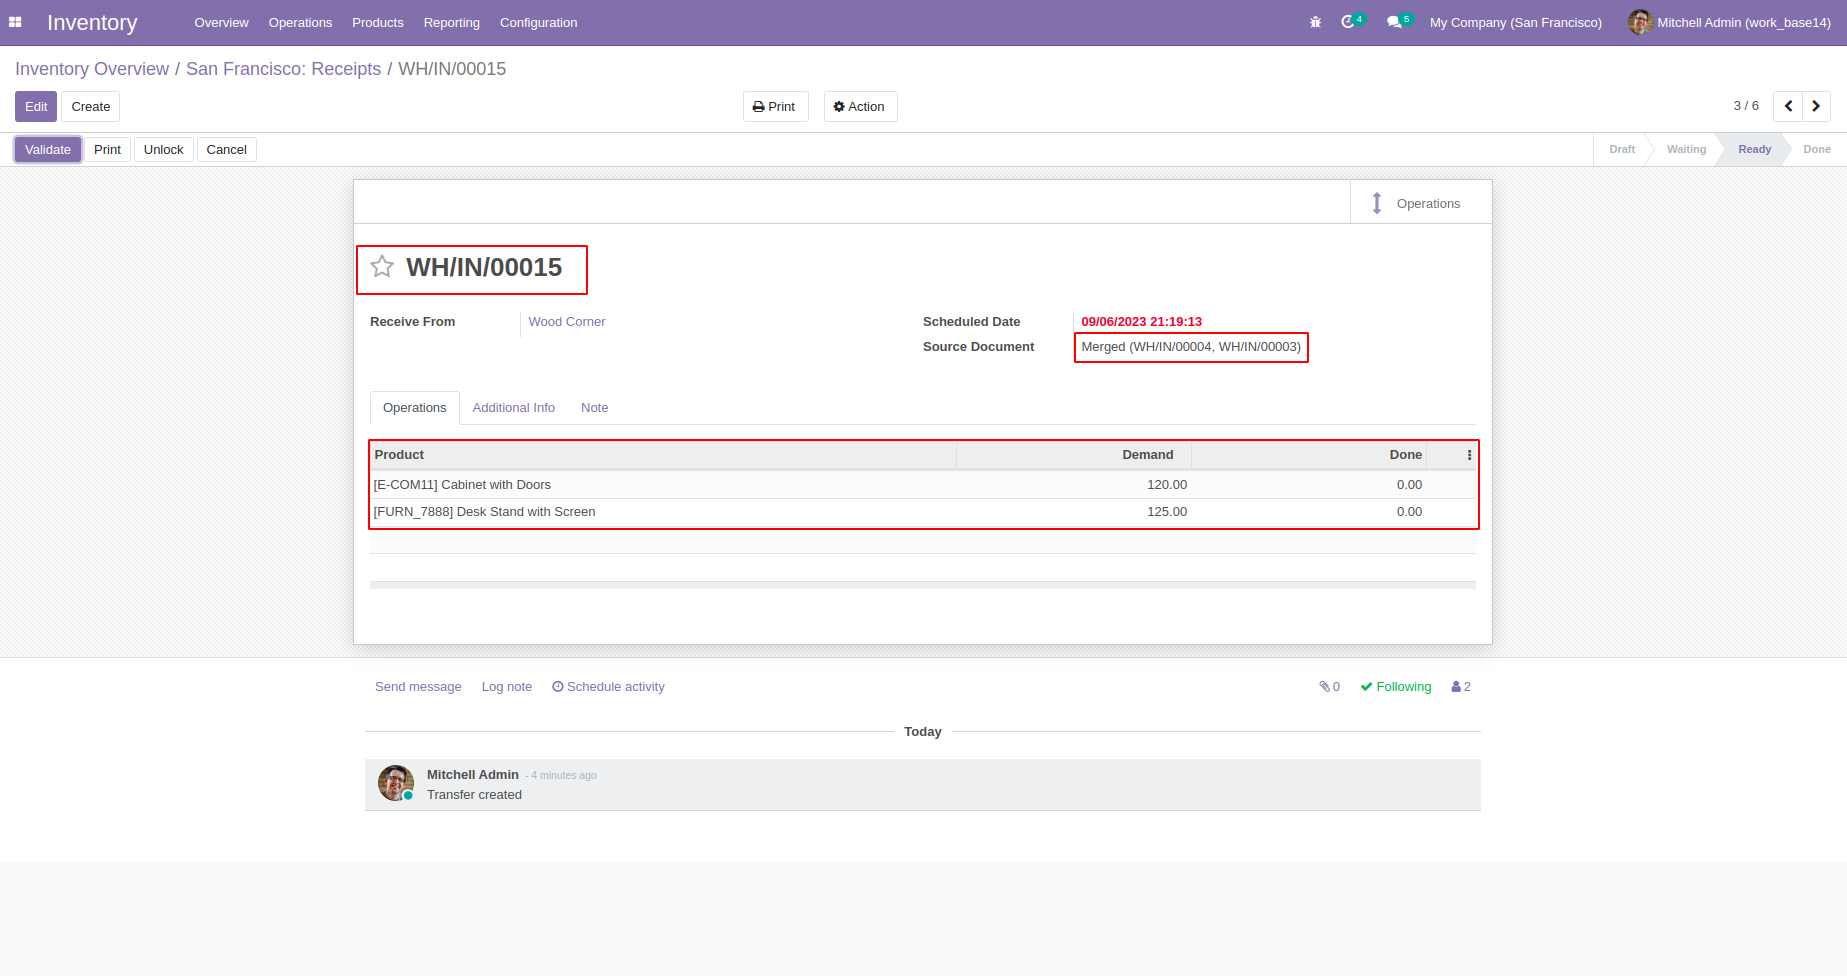This screenshot has width=1847, height=976.
Task: Open the column options kebab icon
Action: (x=1468, y=455)
